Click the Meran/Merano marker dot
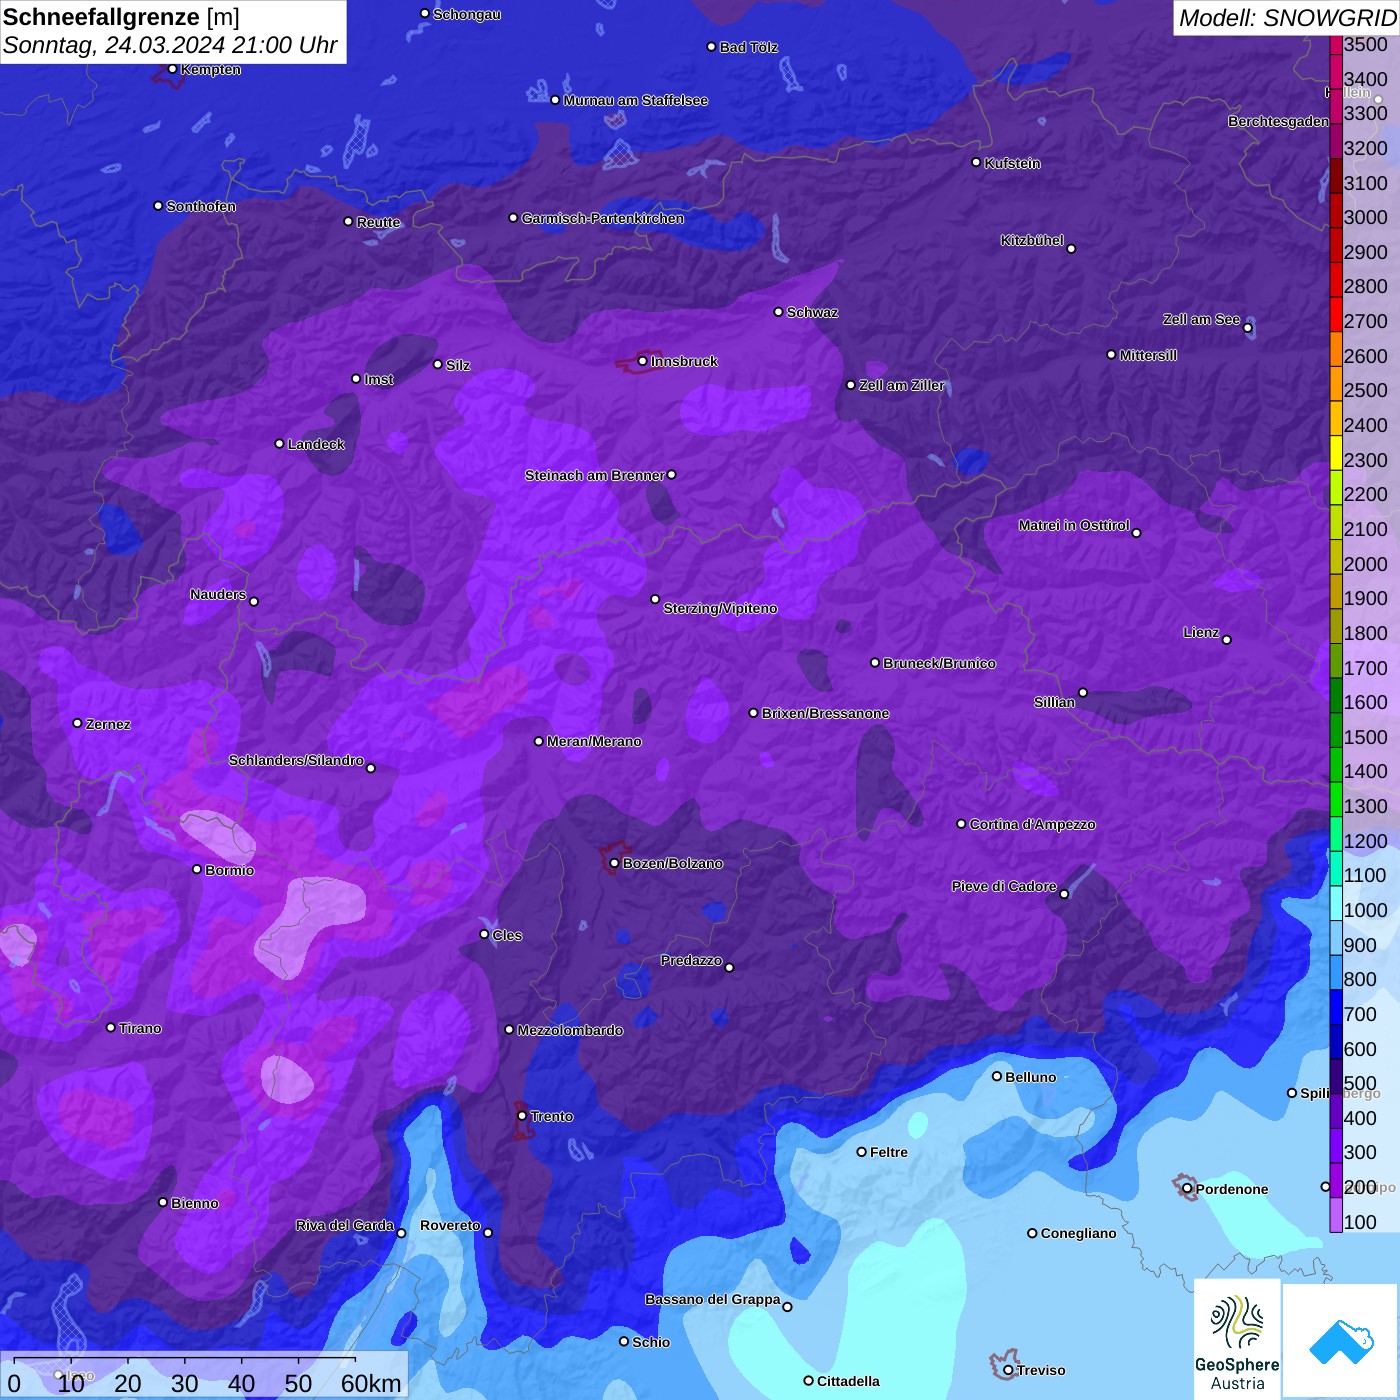 [539, 741]
